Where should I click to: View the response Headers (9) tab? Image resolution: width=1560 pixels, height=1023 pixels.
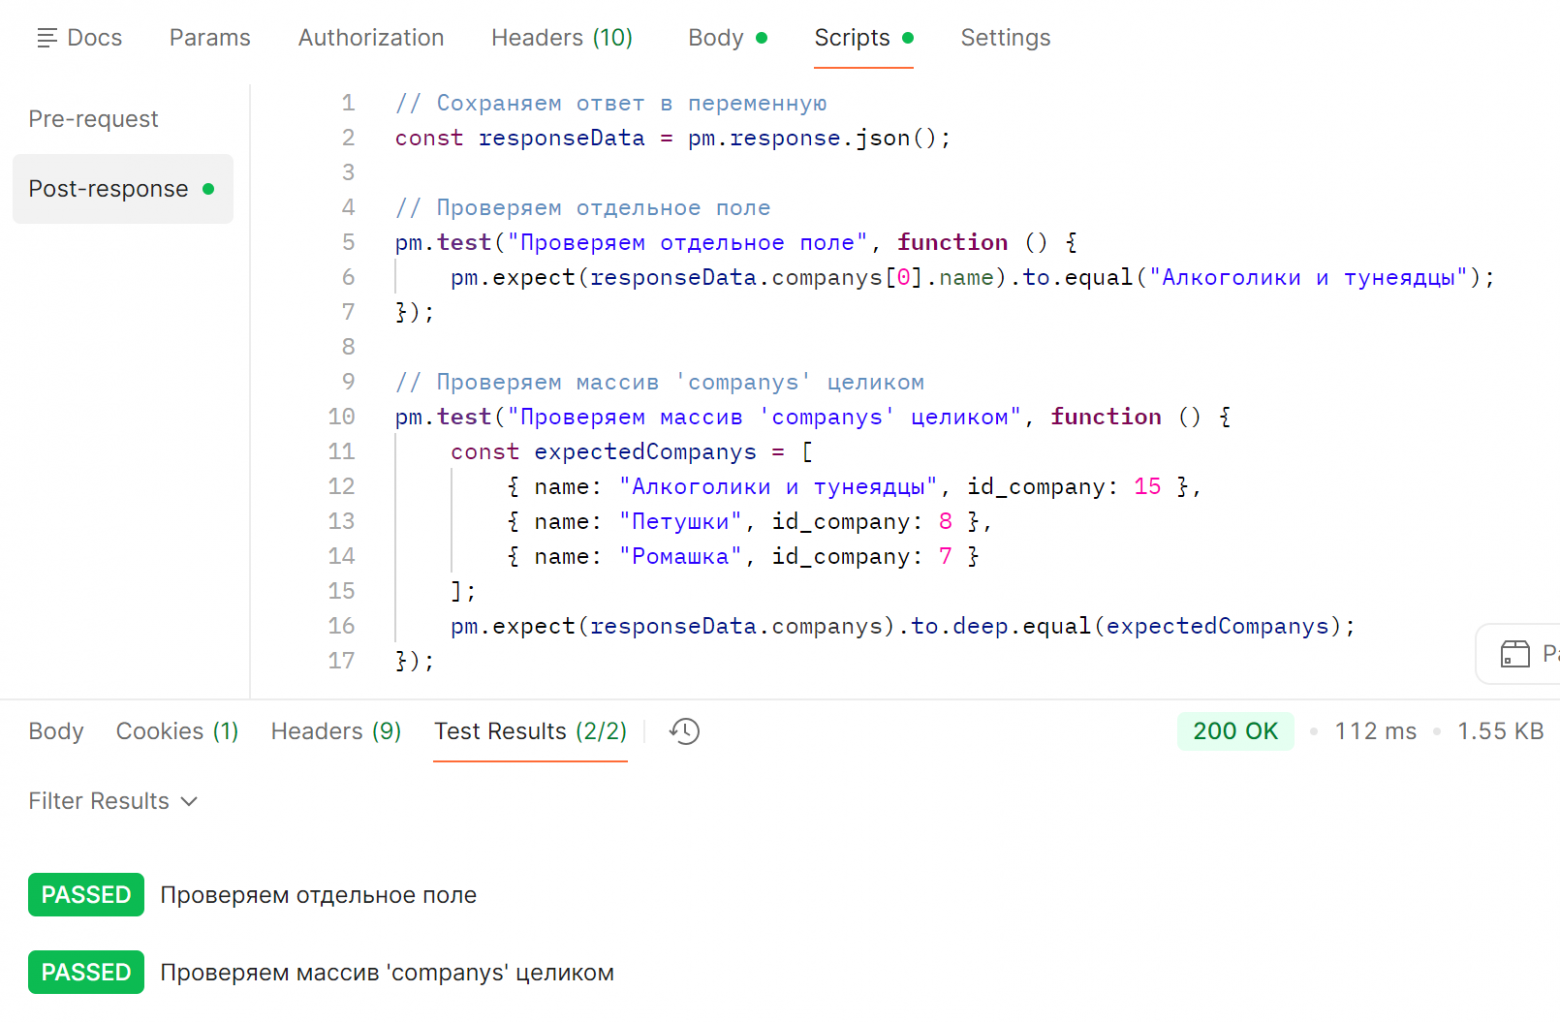pos(335,731)
